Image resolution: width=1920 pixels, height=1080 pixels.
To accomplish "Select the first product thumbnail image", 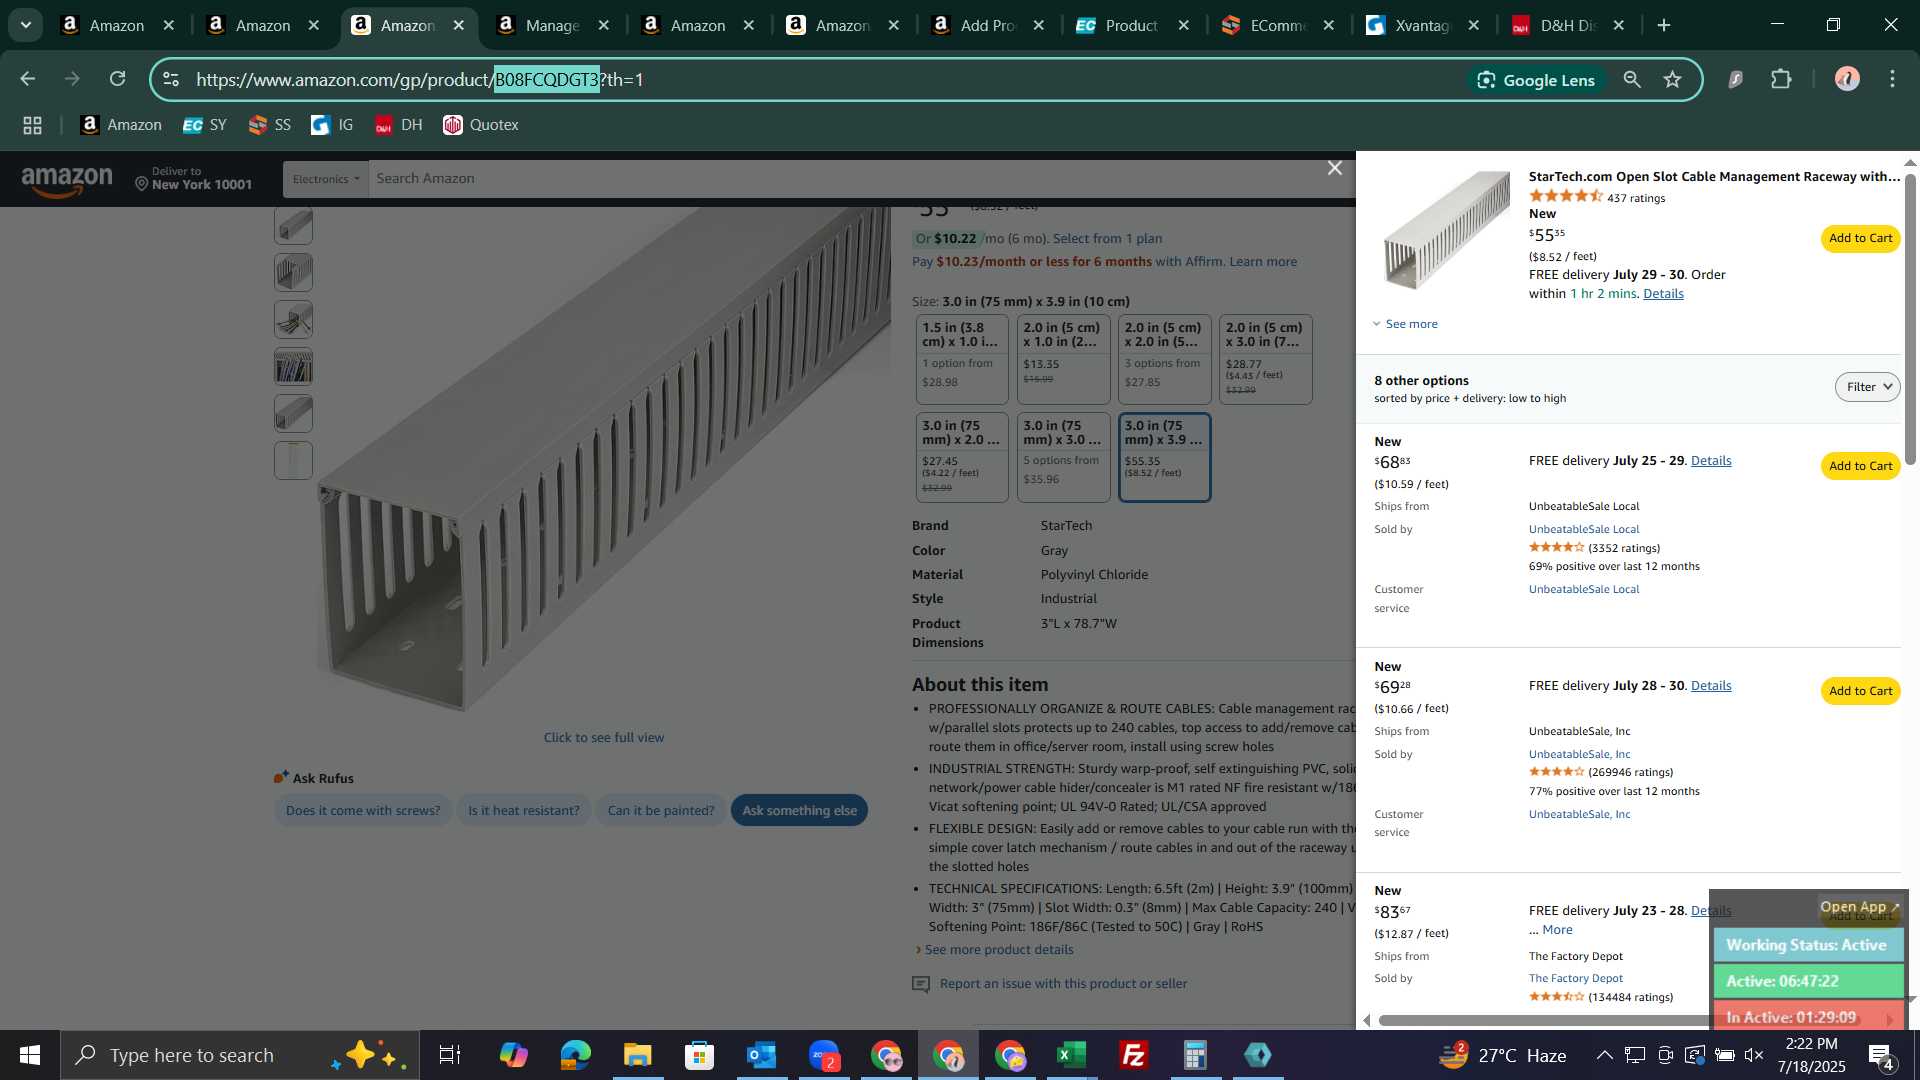I will 293,226.
